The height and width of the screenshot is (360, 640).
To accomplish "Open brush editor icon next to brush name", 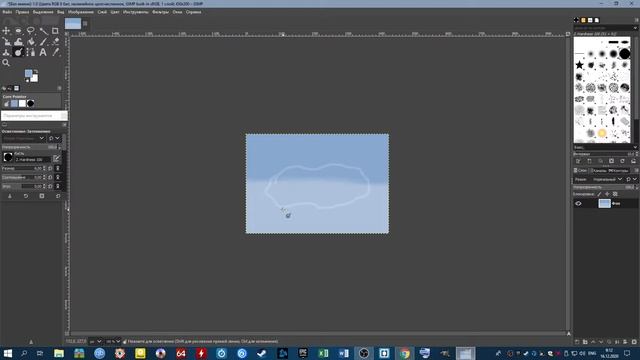I will point(56,158).
